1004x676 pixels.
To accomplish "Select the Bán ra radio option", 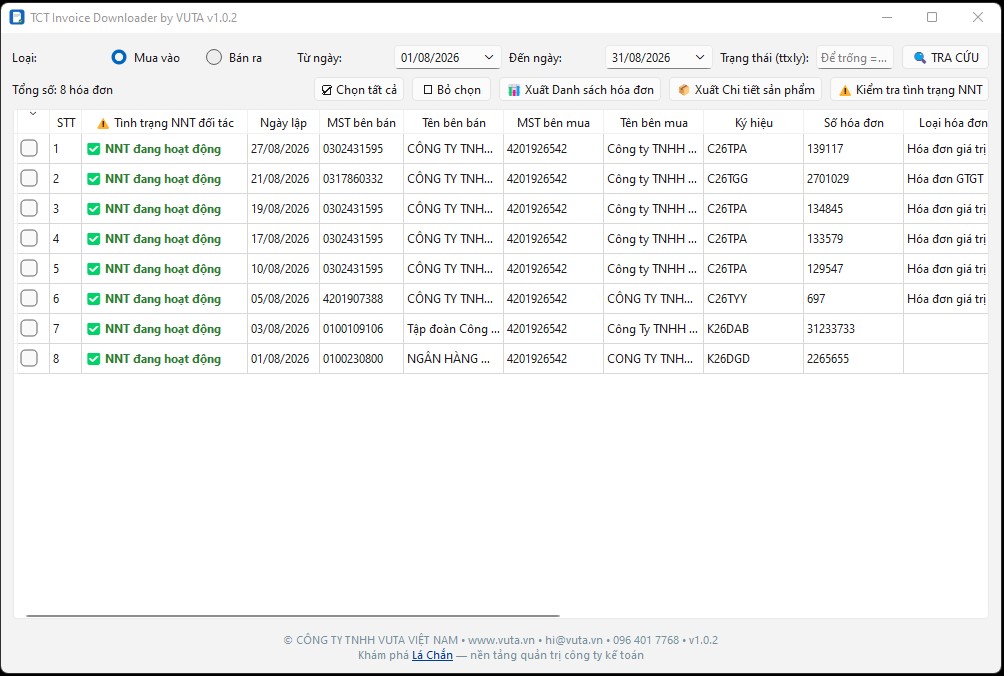I will point(214,58).
